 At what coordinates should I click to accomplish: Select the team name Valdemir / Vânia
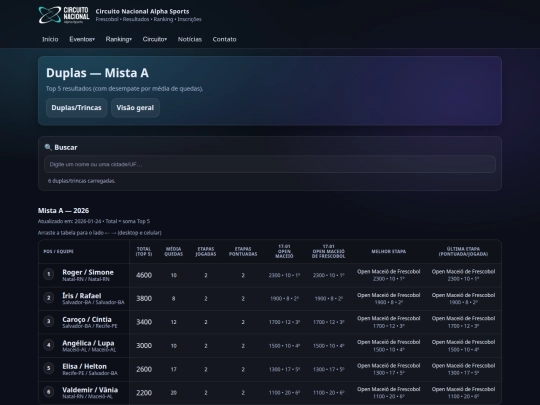click(x=90, y=390)
